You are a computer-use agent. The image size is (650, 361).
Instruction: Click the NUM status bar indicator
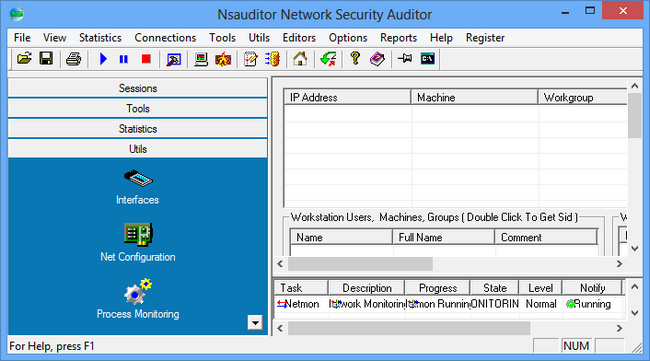[576, 346]
